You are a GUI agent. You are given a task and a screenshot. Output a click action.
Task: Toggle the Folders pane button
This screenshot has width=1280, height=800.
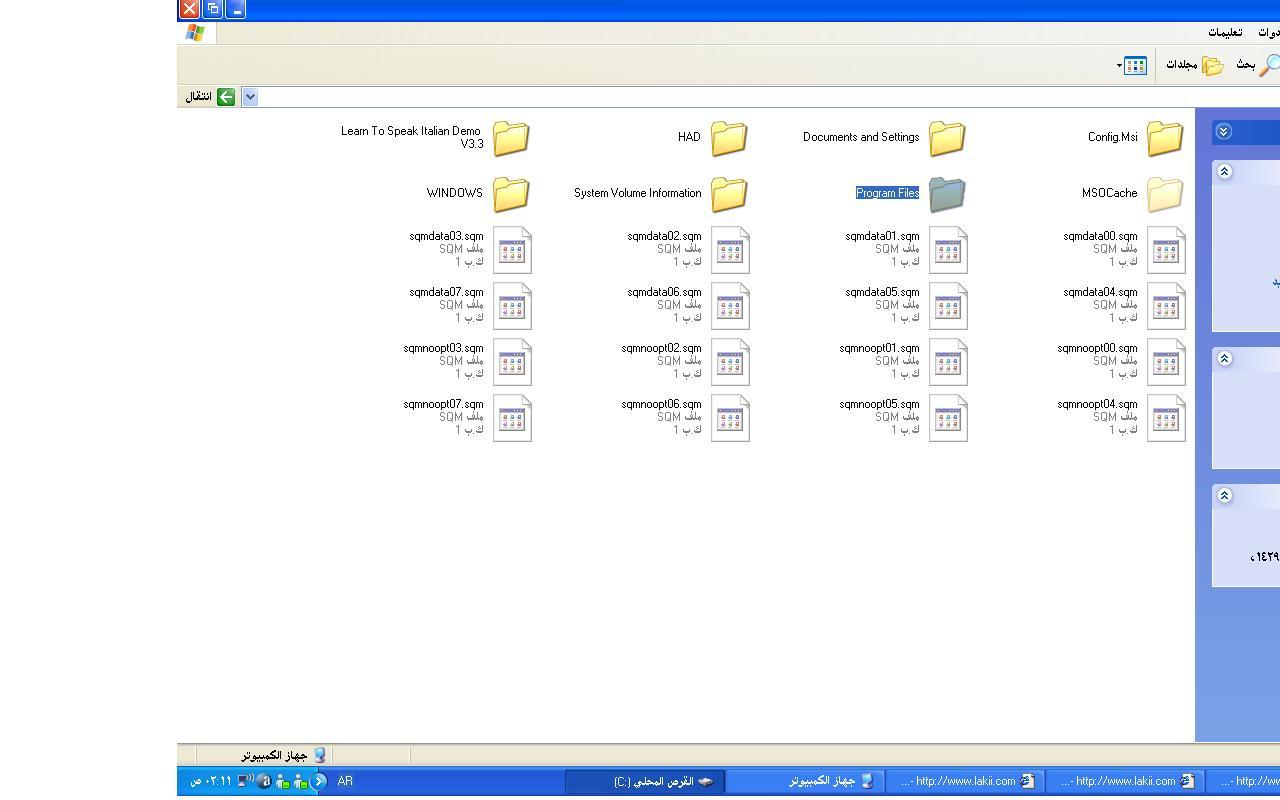1195,65
